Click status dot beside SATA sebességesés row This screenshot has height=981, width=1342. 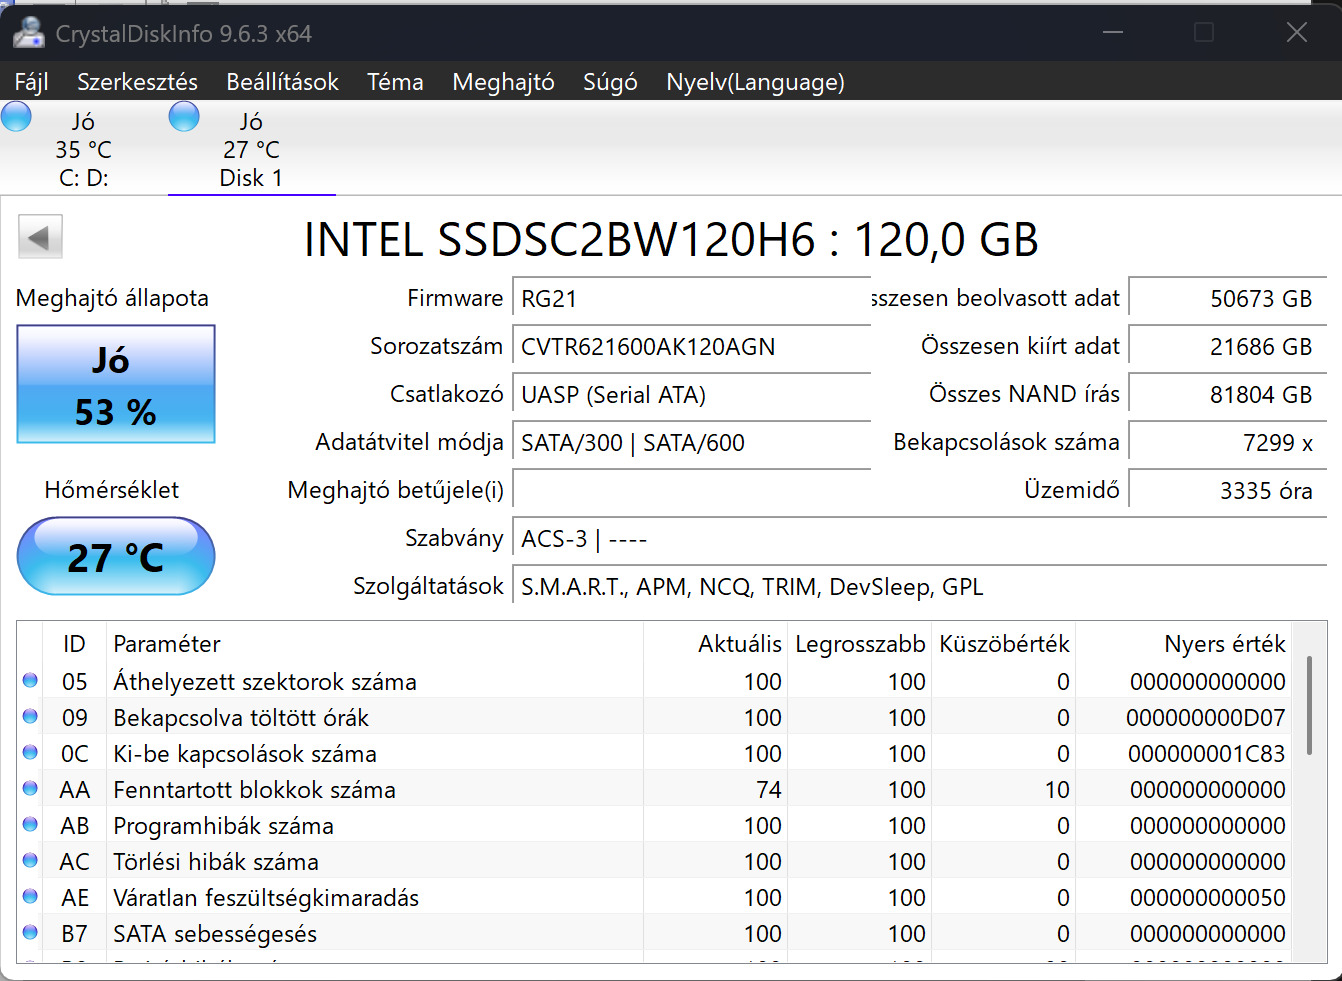click(30, 933)
